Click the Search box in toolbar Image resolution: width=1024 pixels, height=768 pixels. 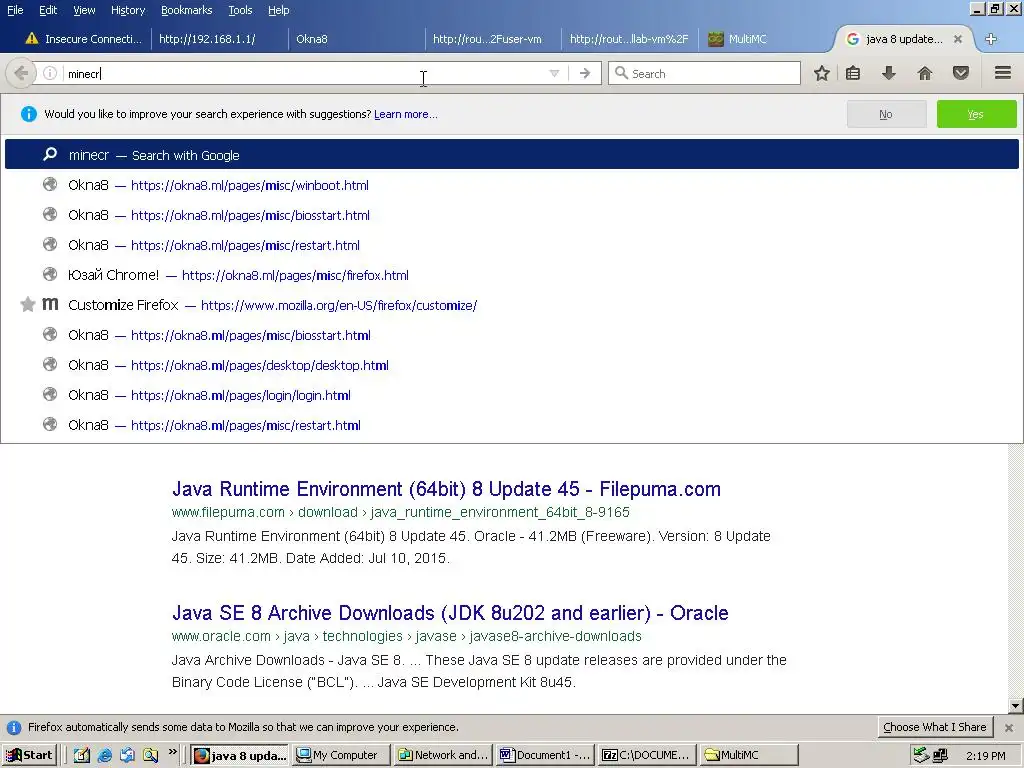(x=704, y=73)
